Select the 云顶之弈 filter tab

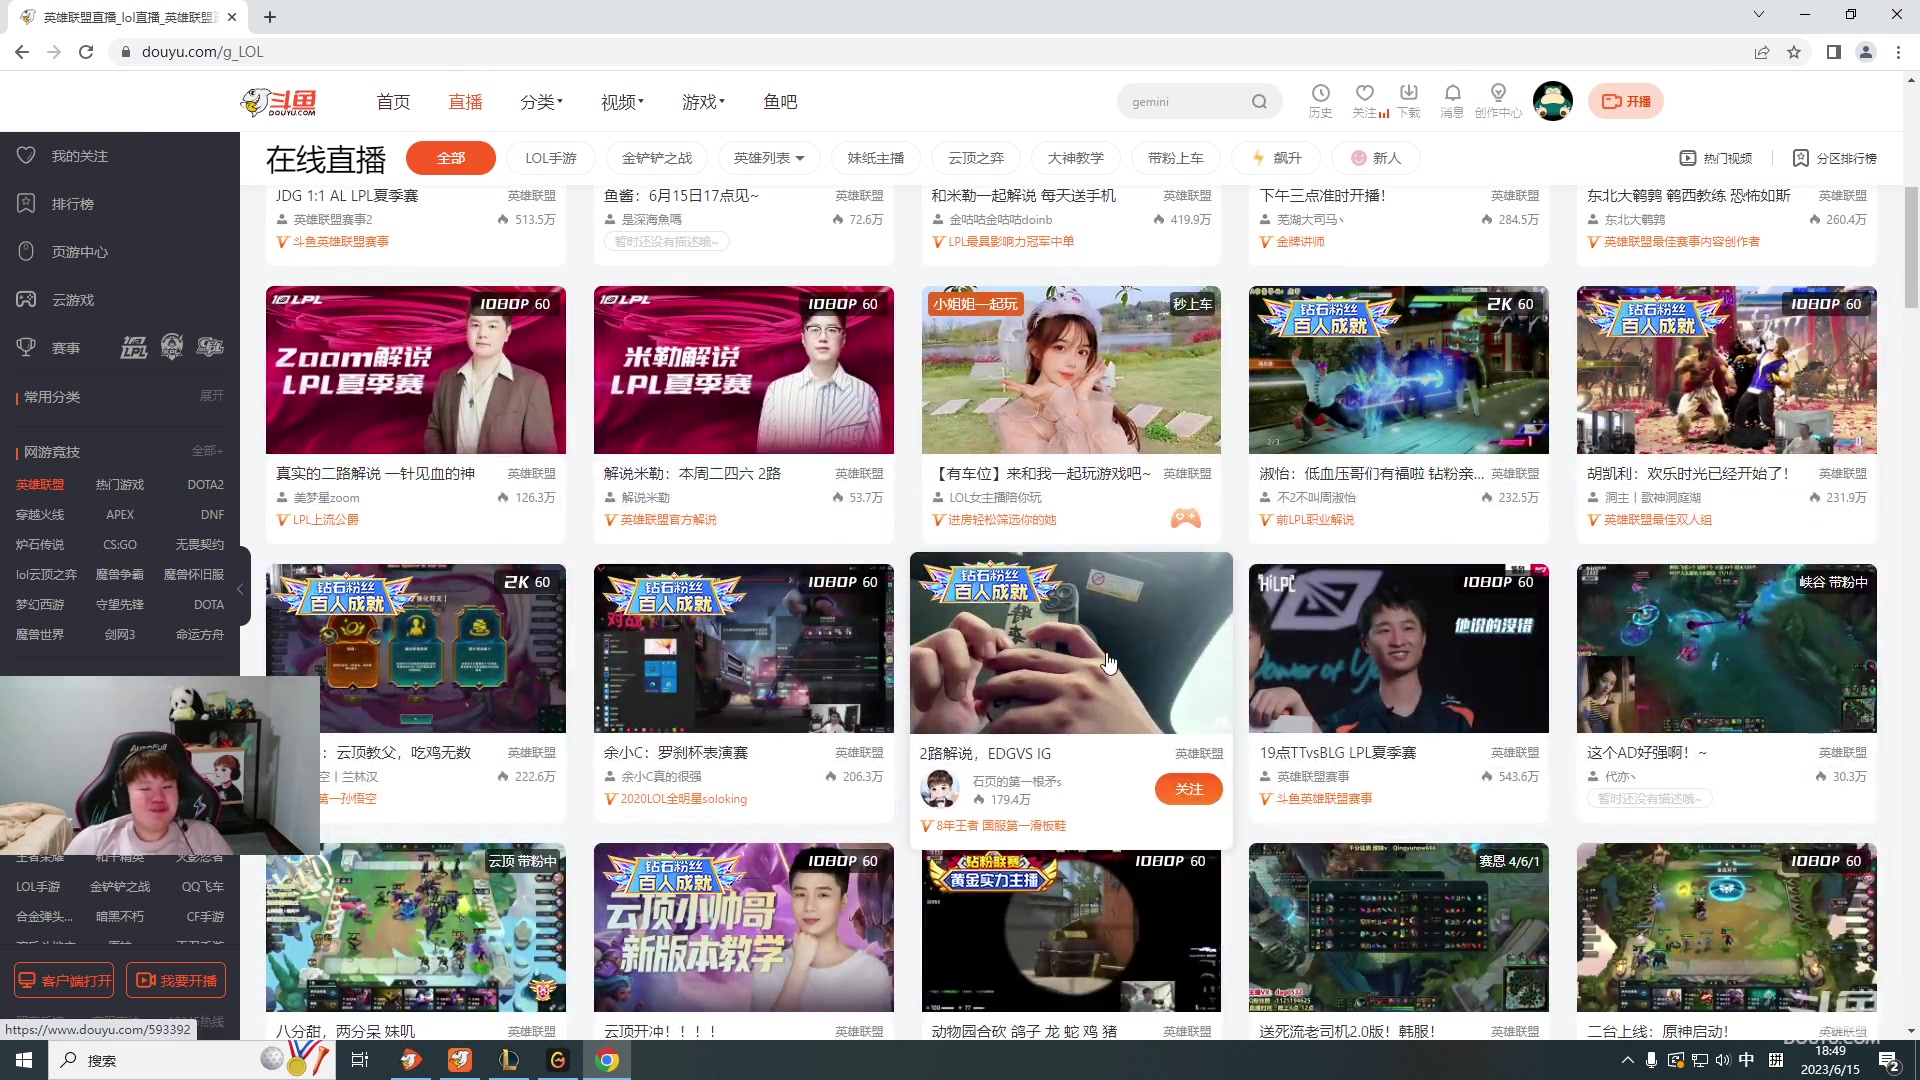tap(976, 158)
